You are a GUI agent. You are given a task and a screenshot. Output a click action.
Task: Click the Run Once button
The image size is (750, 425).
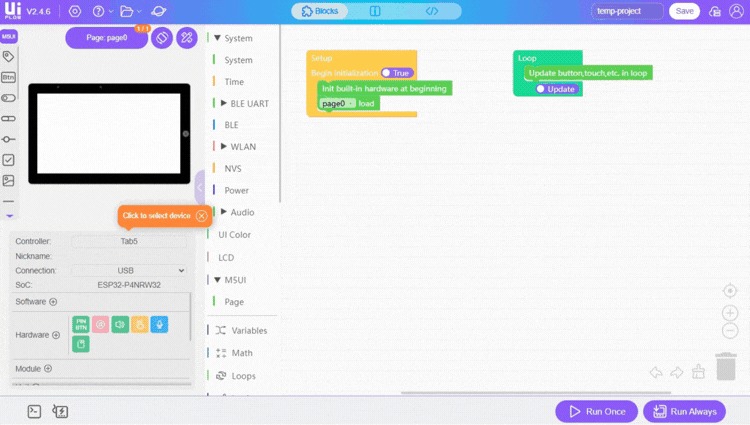coord(597,412)
